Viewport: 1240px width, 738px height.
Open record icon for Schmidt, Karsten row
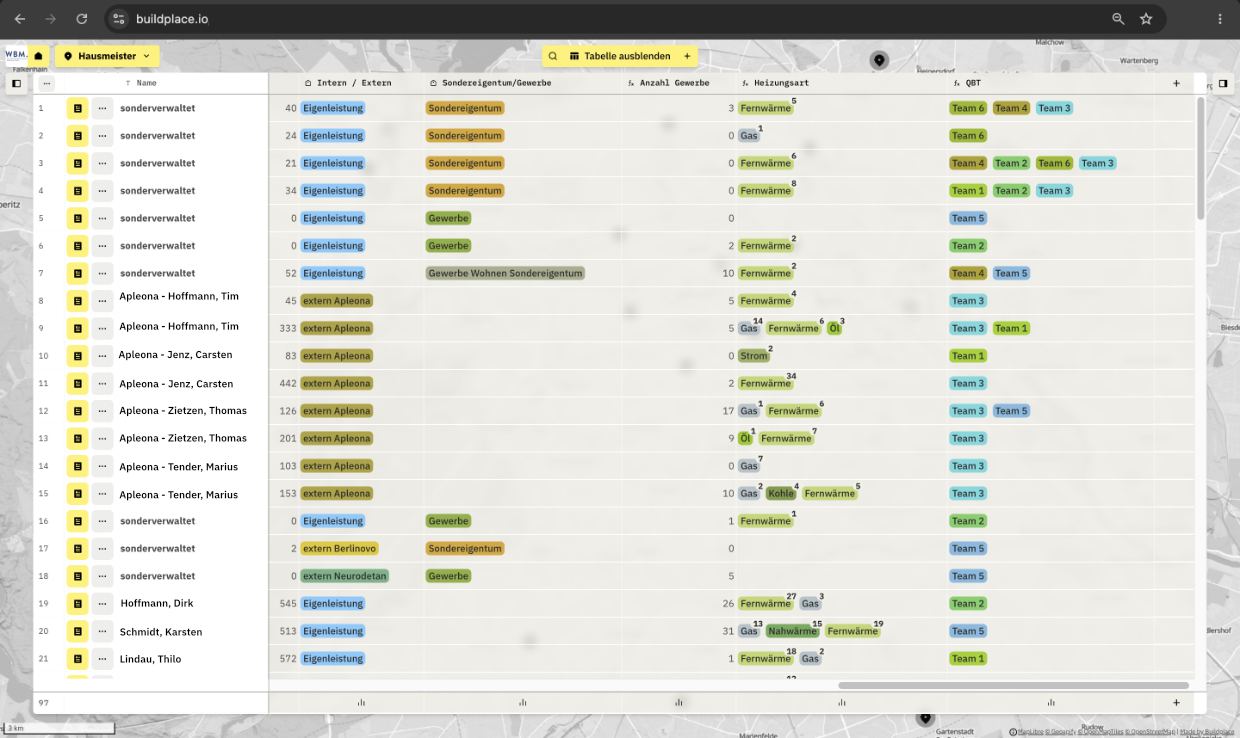77,631
